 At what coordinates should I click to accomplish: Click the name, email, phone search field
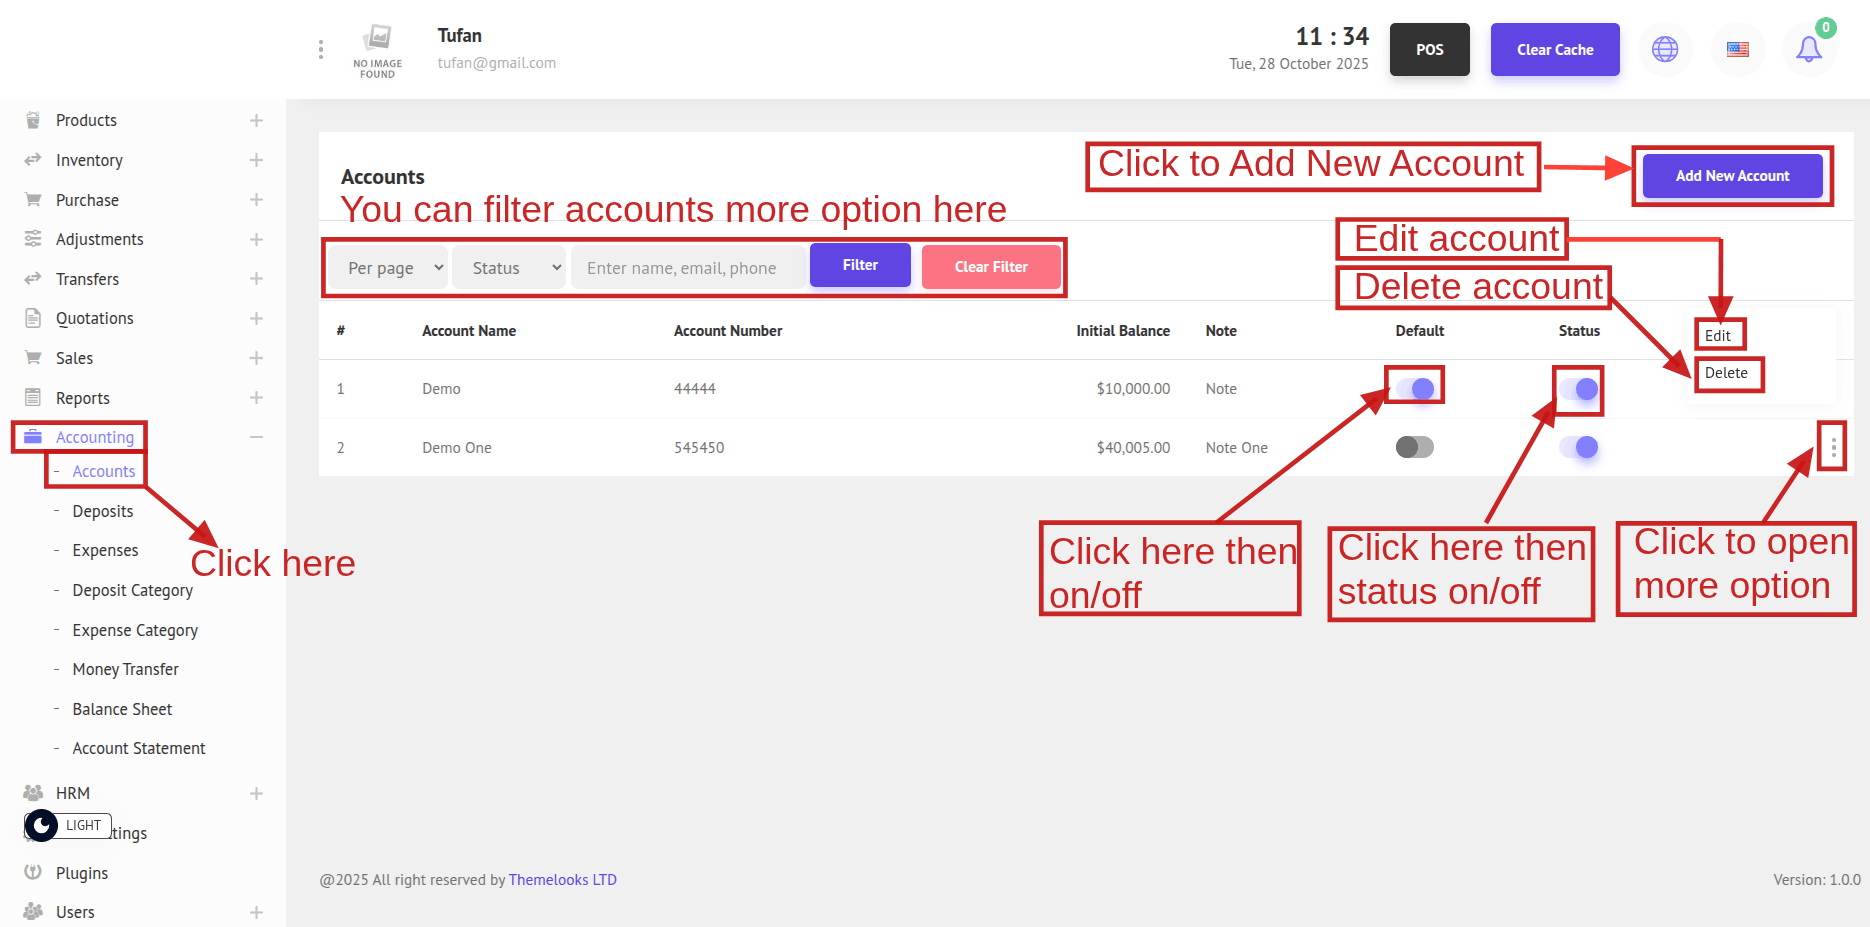pos(688,268)
